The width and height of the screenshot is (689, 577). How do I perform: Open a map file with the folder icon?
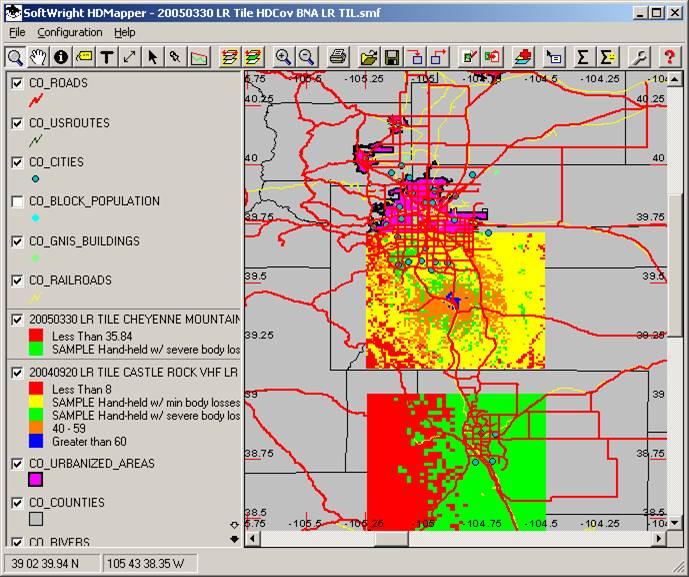pos(368,57)
